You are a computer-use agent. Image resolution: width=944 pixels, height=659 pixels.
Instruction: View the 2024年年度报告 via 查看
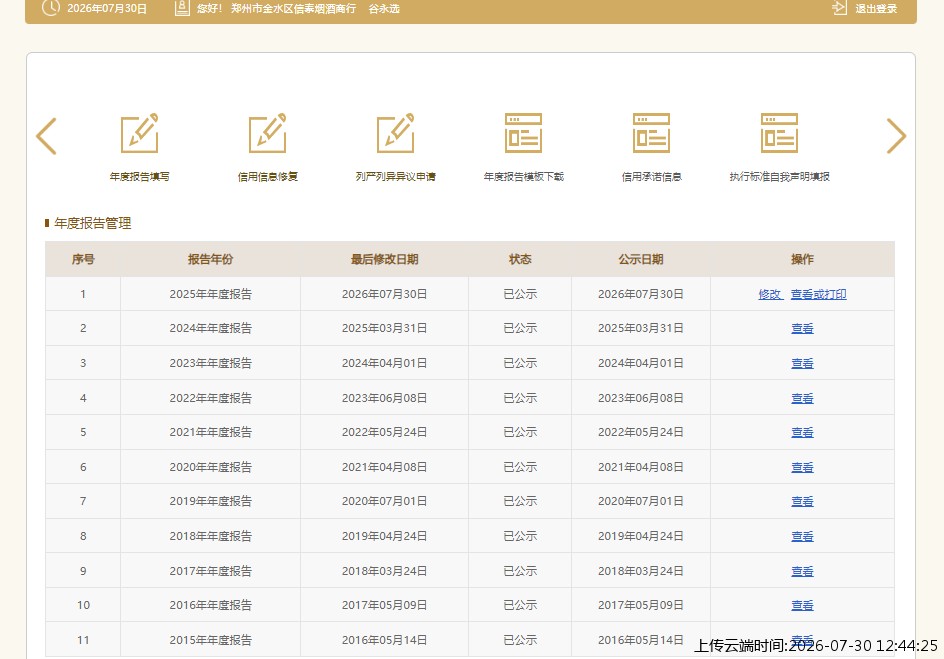(803, 329)
